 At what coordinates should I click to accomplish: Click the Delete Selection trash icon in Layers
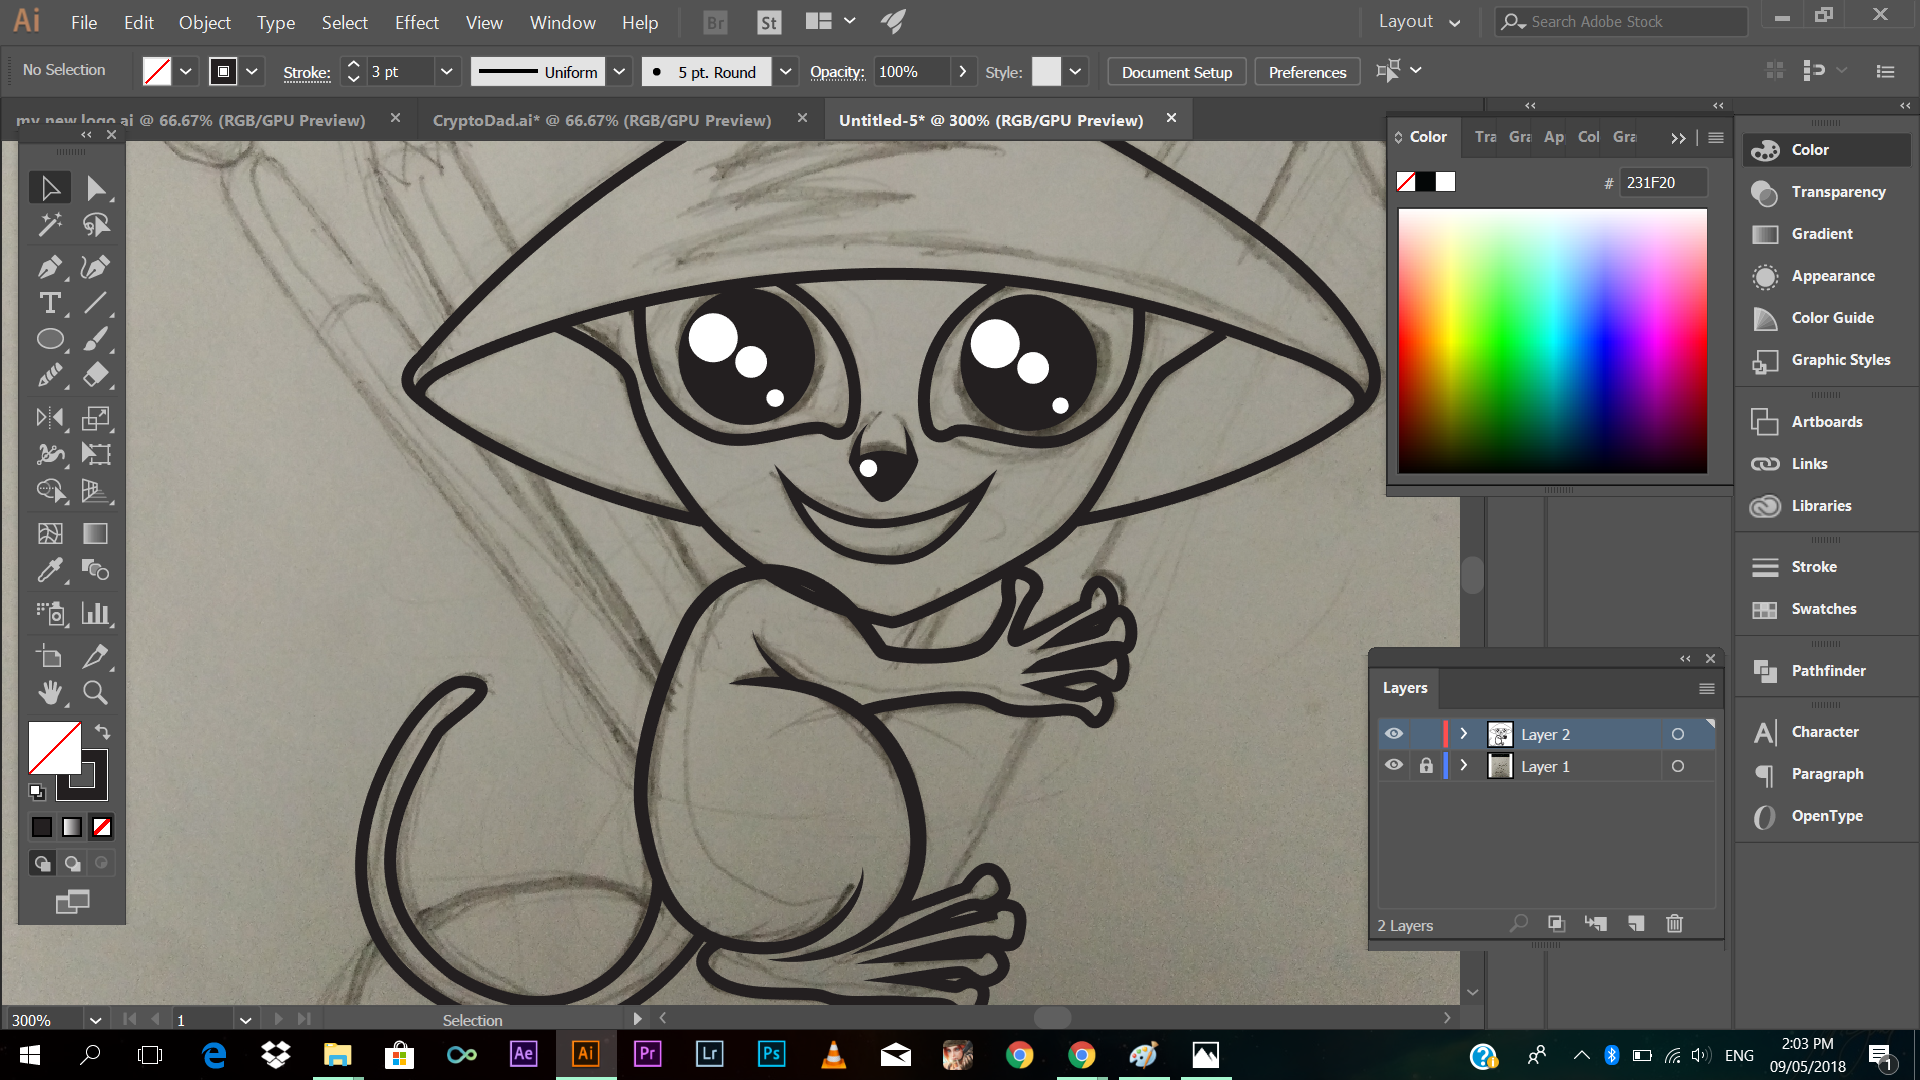pyautogui.click(x=1675, y=923)
